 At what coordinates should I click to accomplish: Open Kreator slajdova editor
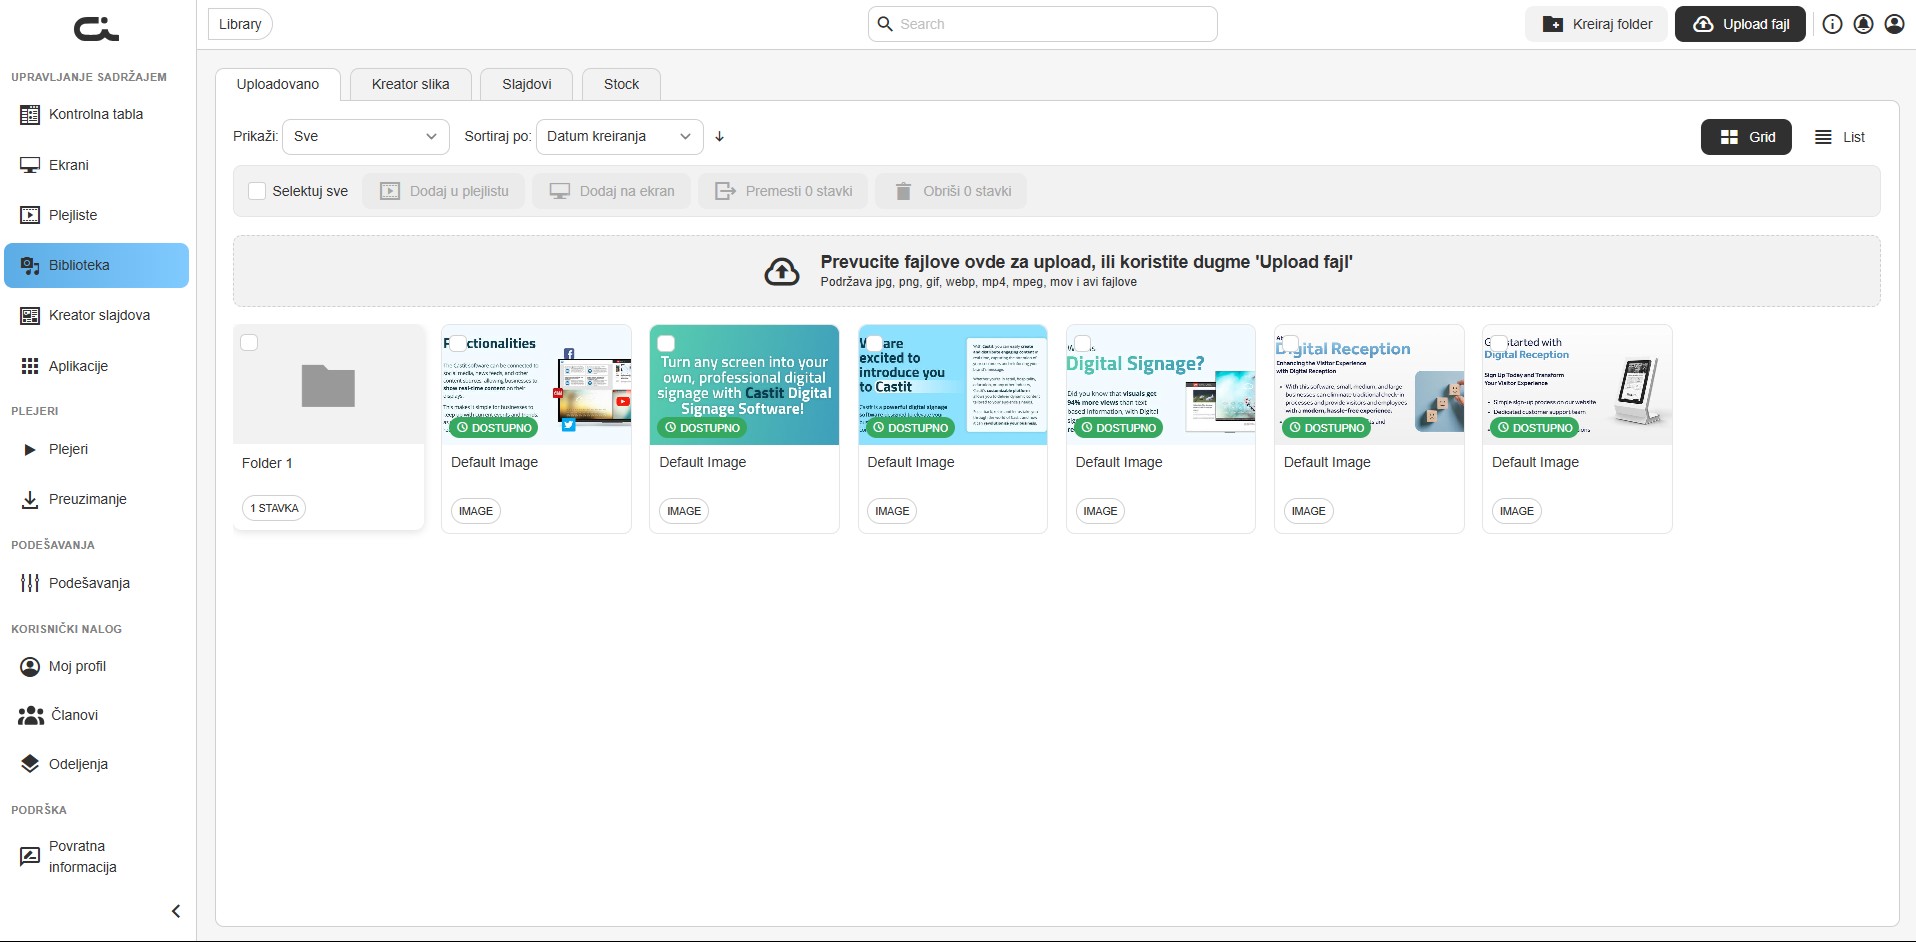click(x=96, y=315)
